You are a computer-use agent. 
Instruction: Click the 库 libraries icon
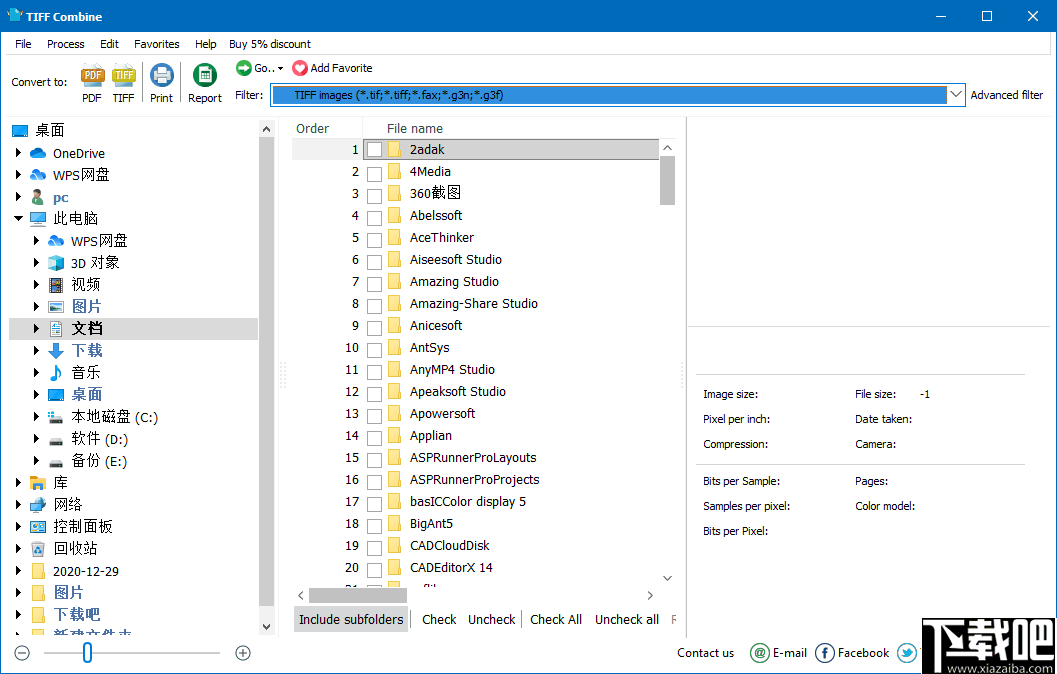click(38, 483)
